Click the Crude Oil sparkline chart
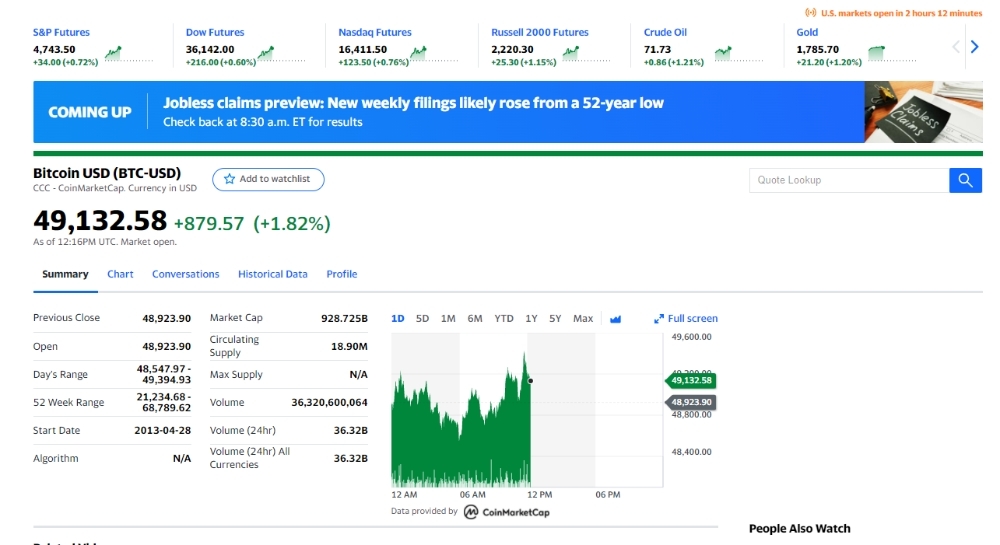The width and height of the screenshot is (1000, 545). point(739,54)
